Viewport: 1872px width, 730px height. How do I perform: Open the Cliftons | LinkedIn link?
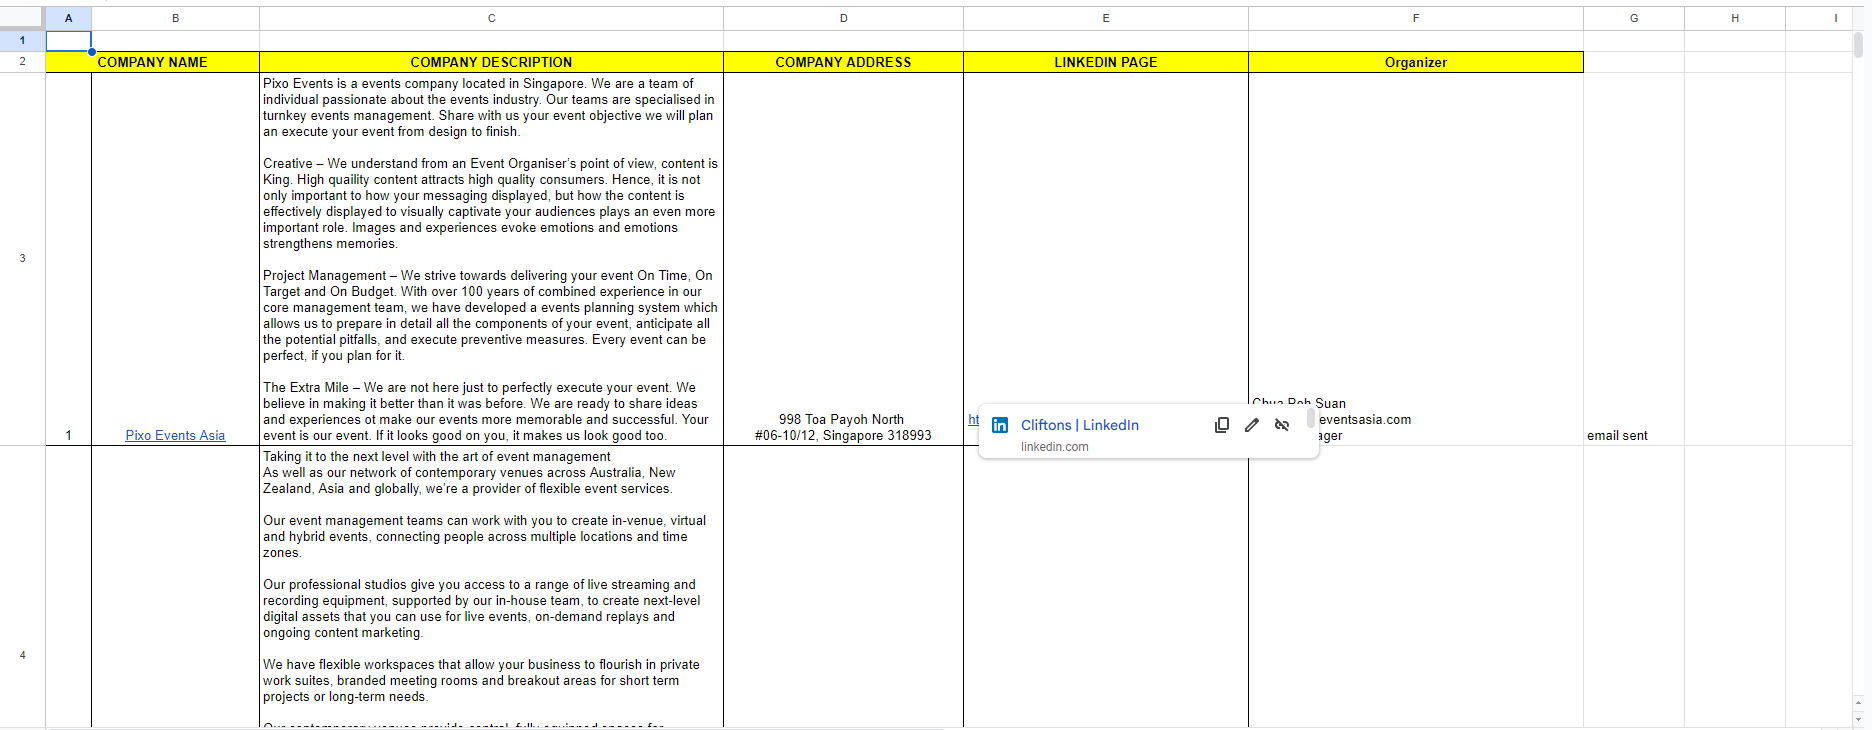tap(1079, 425)
